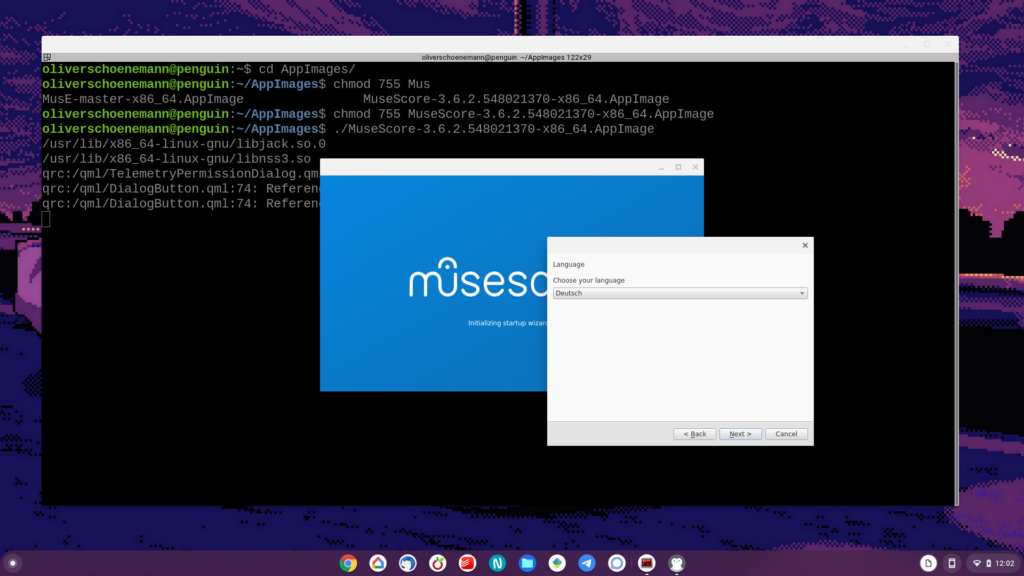
Task: Close the MuseScore splash window
Action: 696,167
